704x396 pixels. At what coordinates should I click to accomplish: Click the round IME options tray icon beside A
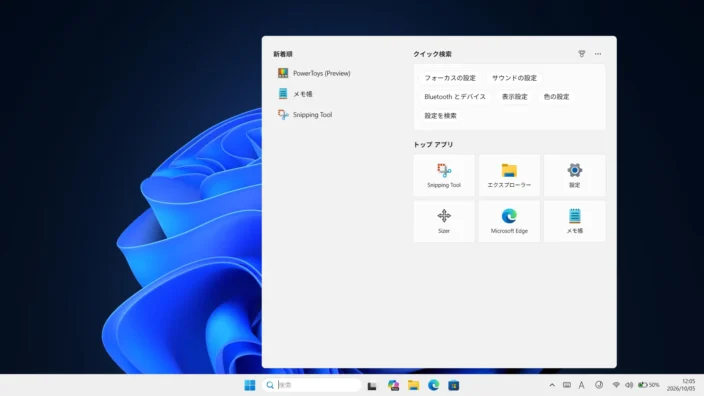(599, 385)
